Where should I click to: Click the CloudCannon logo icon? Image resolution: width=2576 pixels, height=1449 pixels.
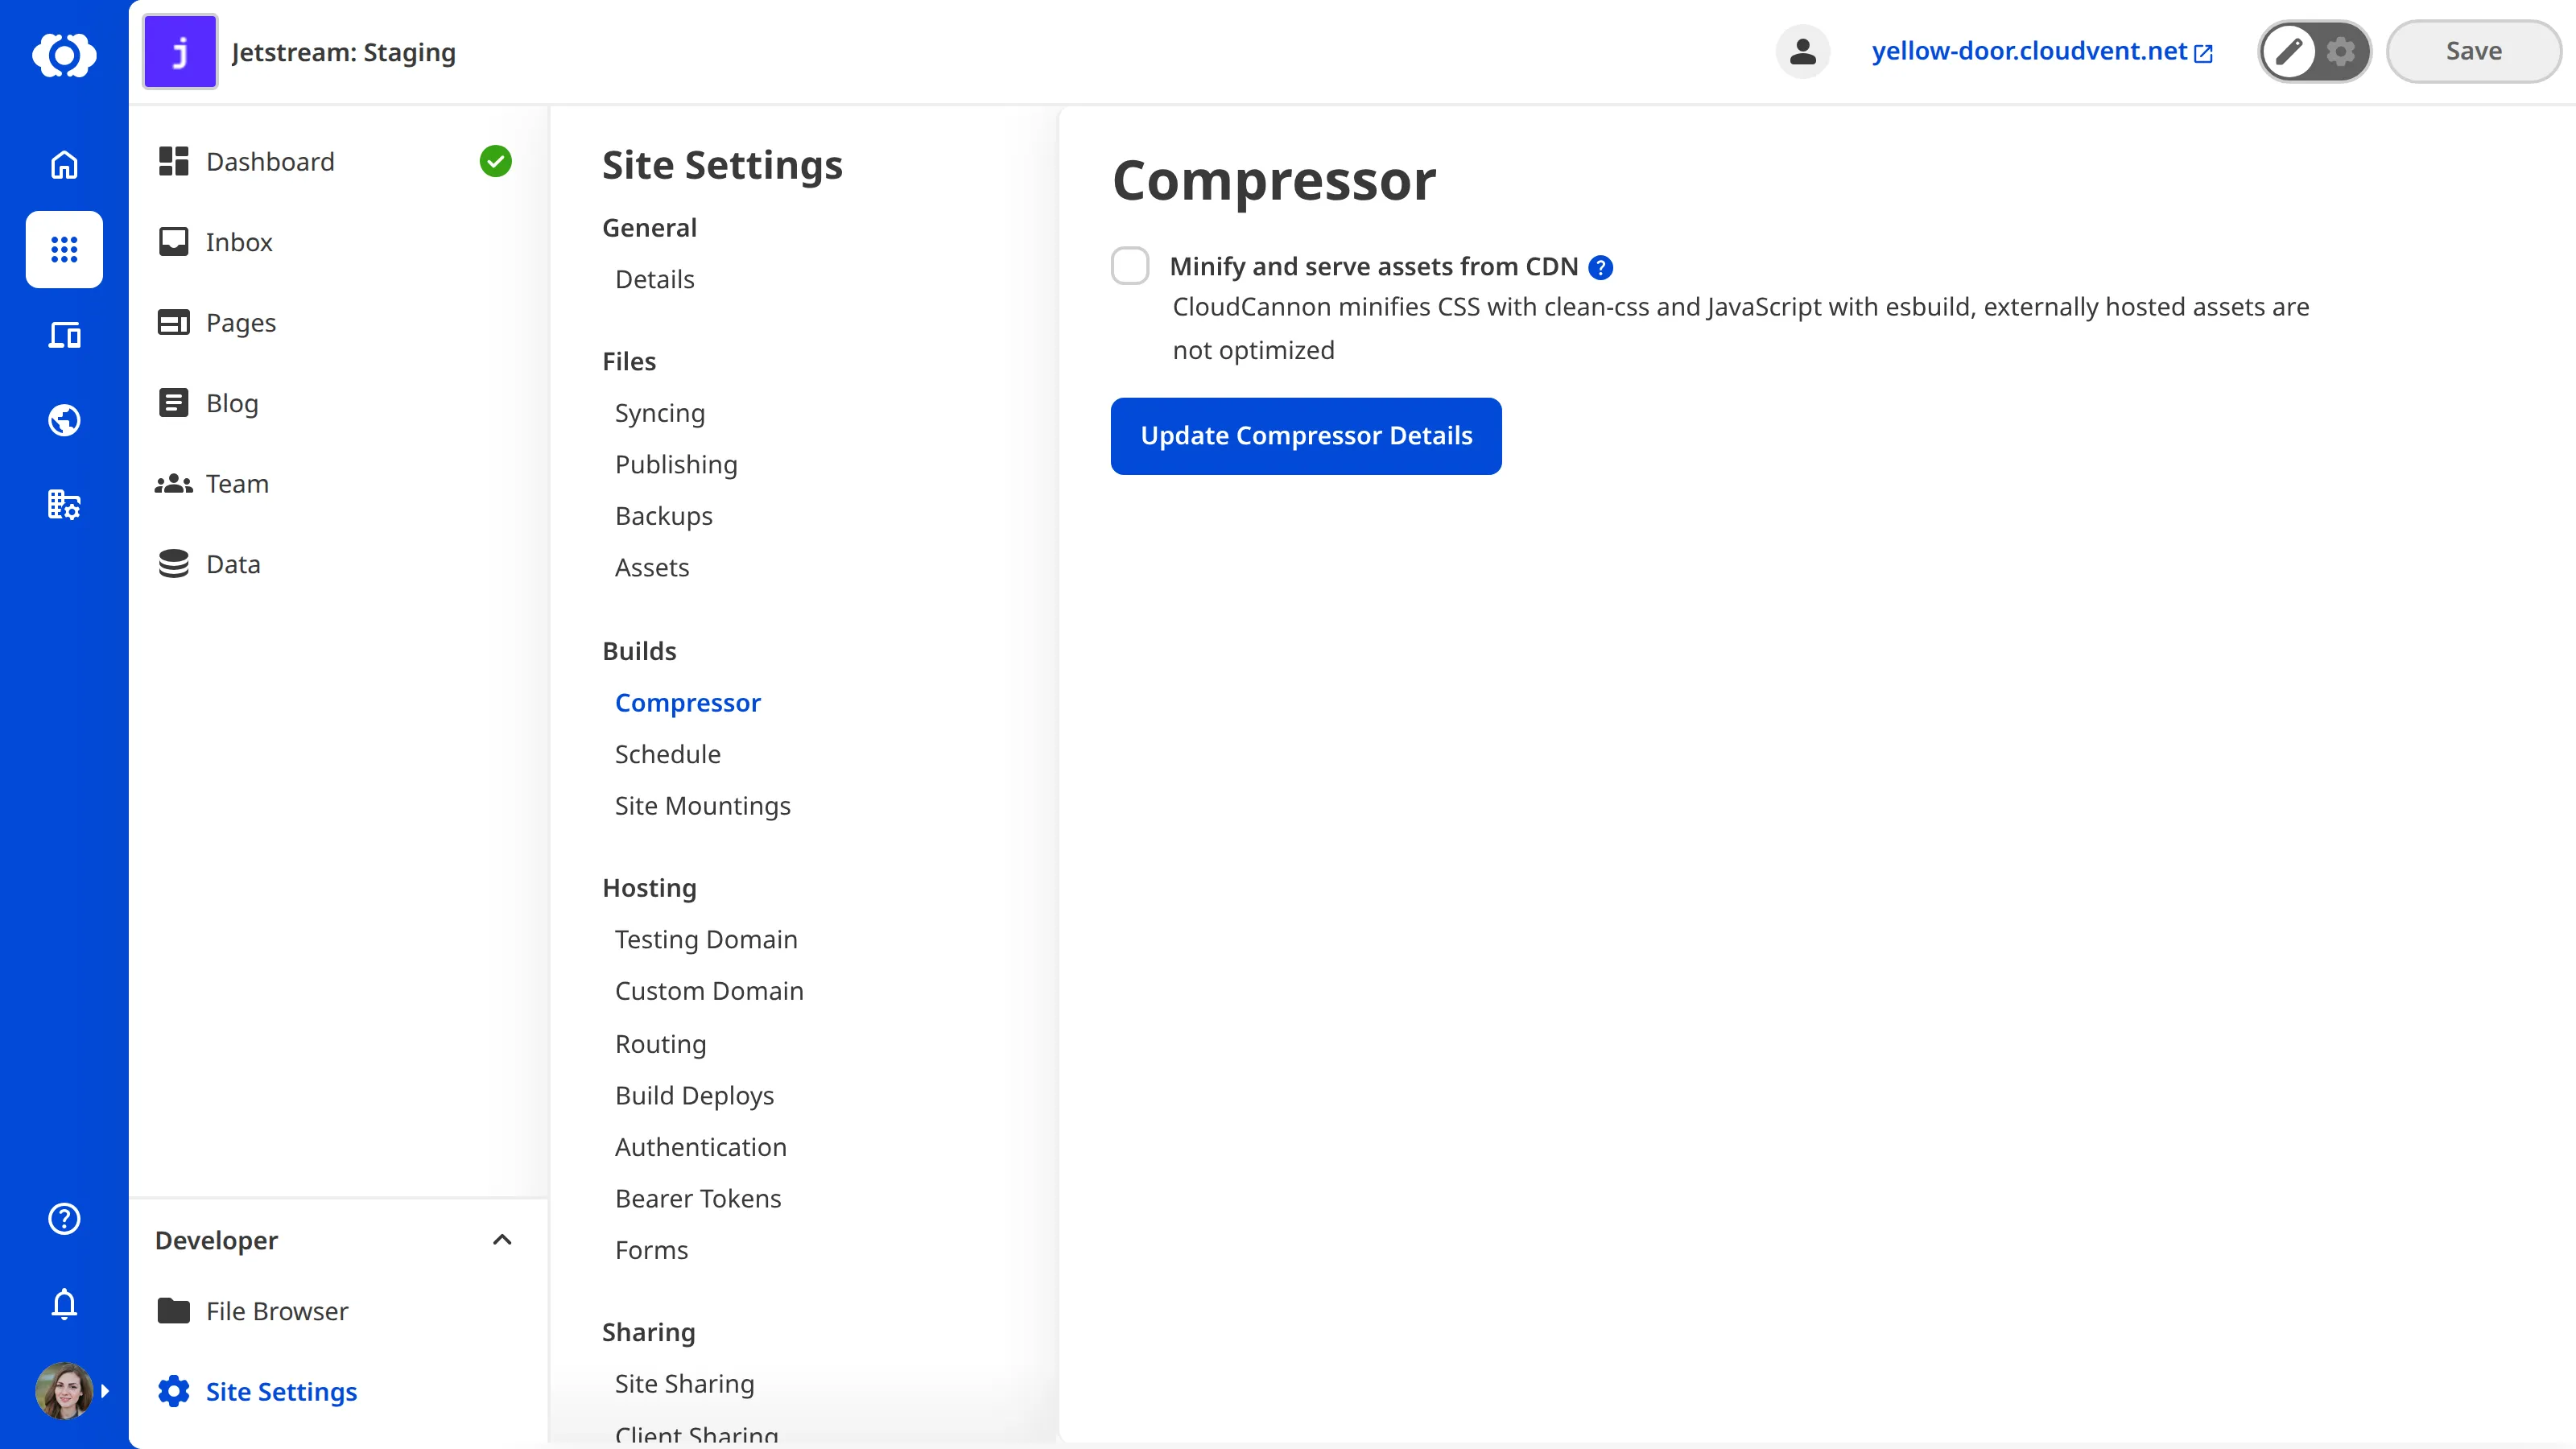tap(64, 54)
